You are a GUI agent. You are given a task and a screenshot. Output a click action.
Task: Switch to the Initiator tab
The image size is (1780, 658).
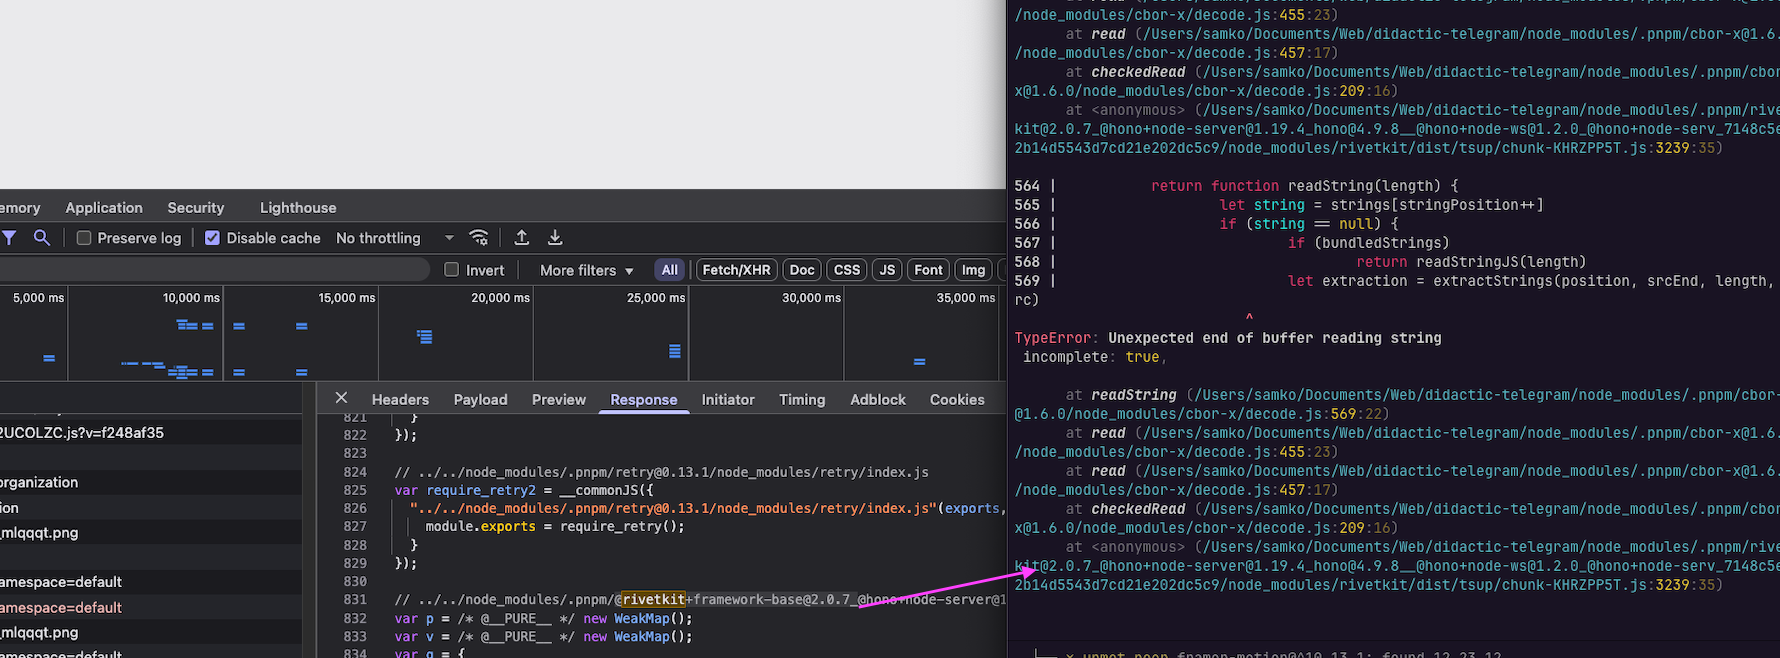tap(728, 399)
